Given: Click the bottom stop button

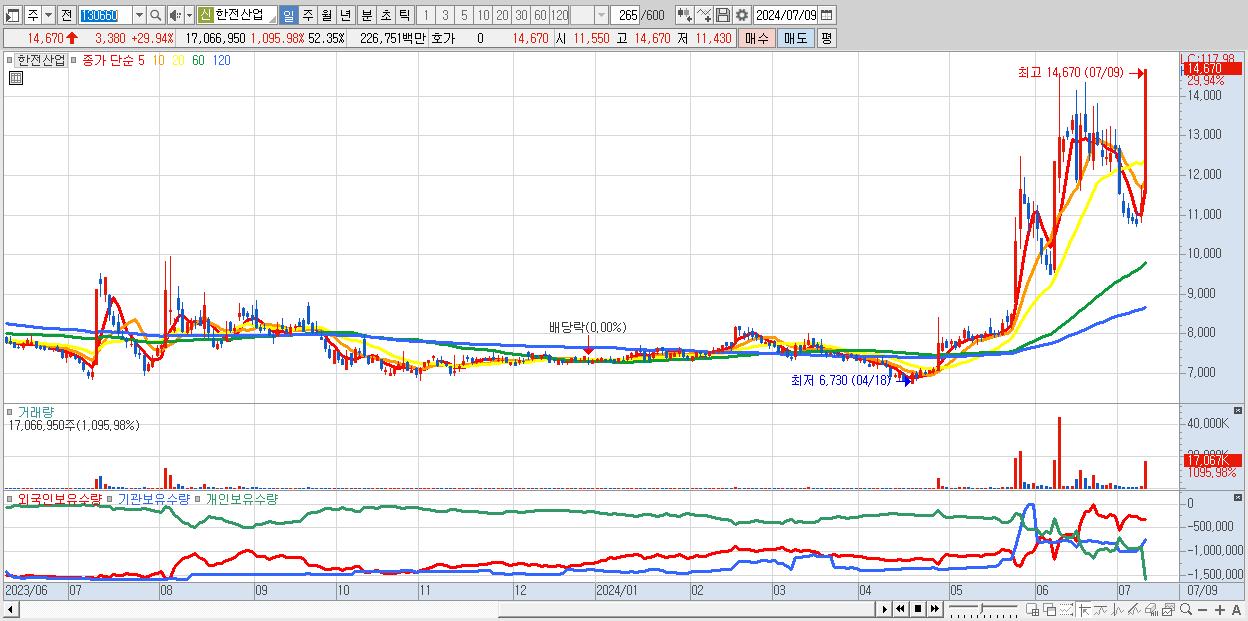Looking at the screenshot, I should pos(918,609).
